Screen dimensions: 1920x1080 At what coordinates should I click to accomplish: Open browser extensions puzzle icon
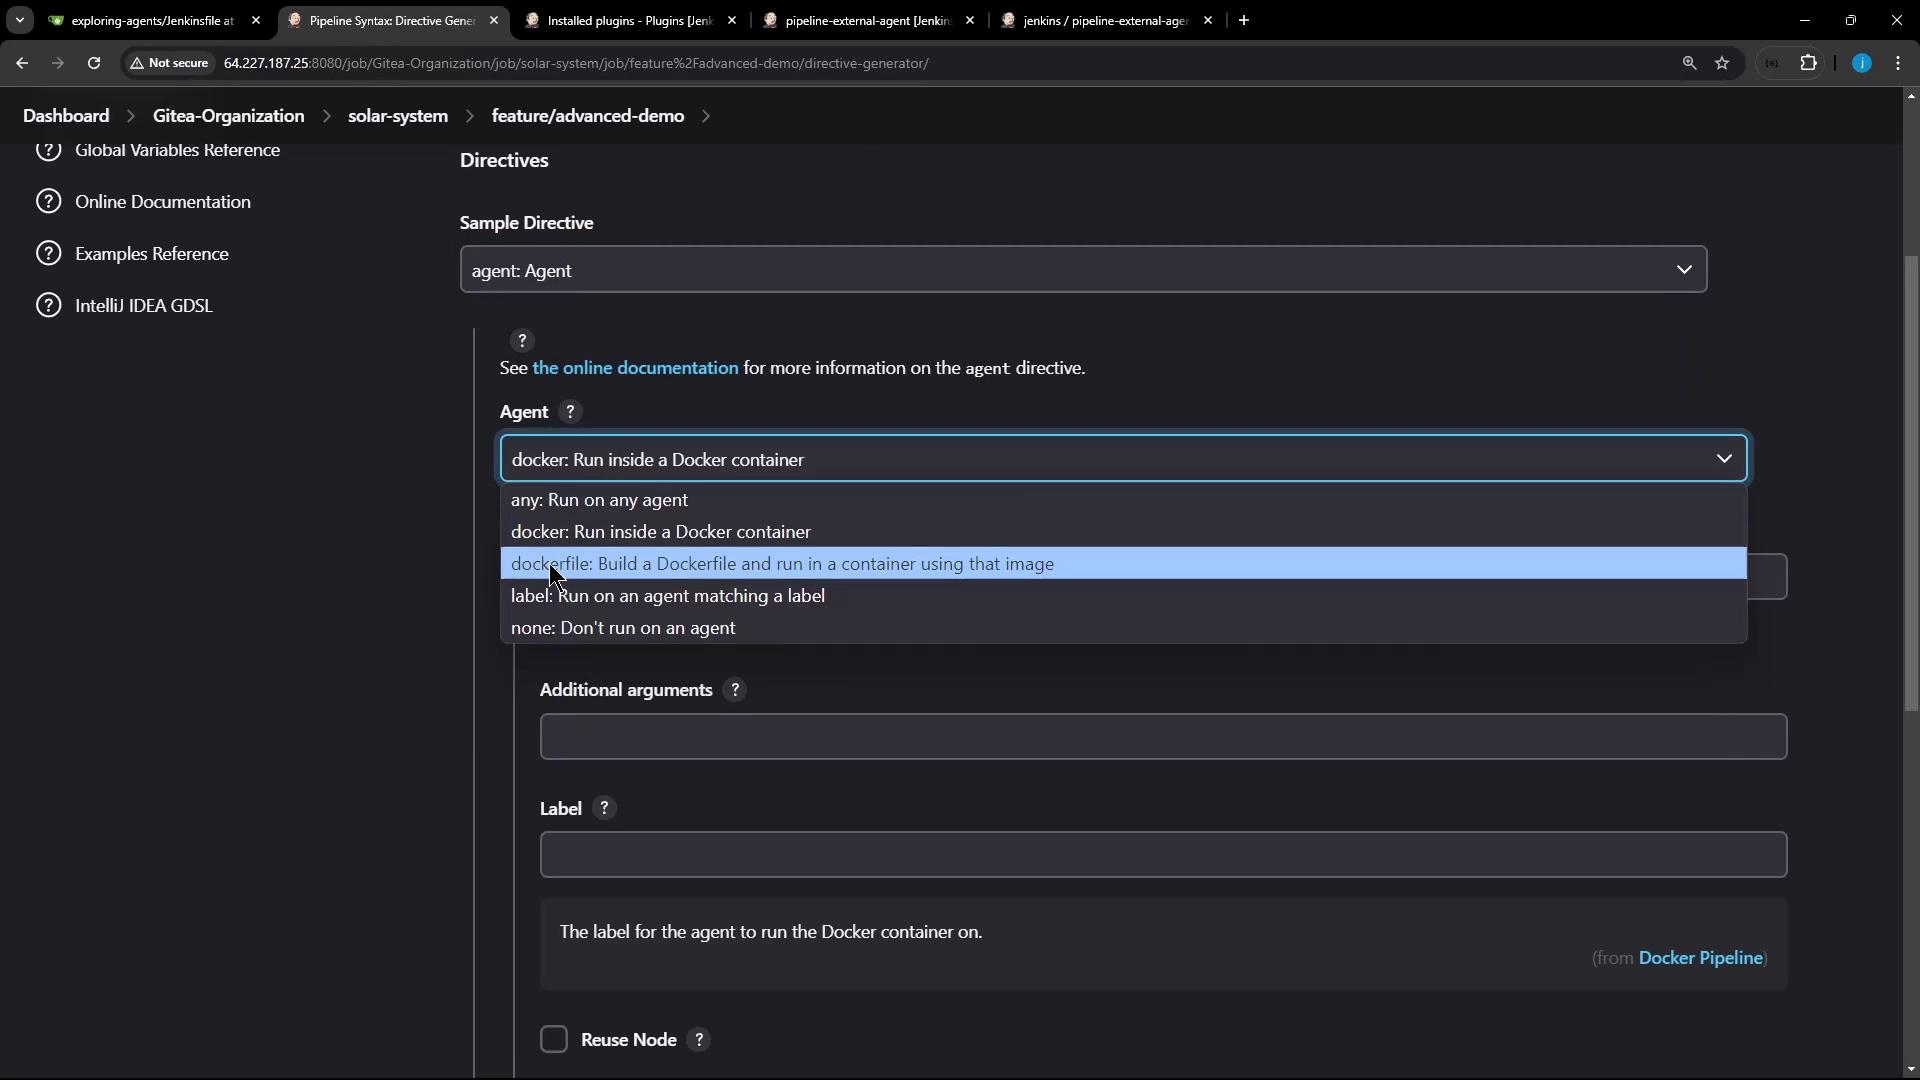point(1808,63)
